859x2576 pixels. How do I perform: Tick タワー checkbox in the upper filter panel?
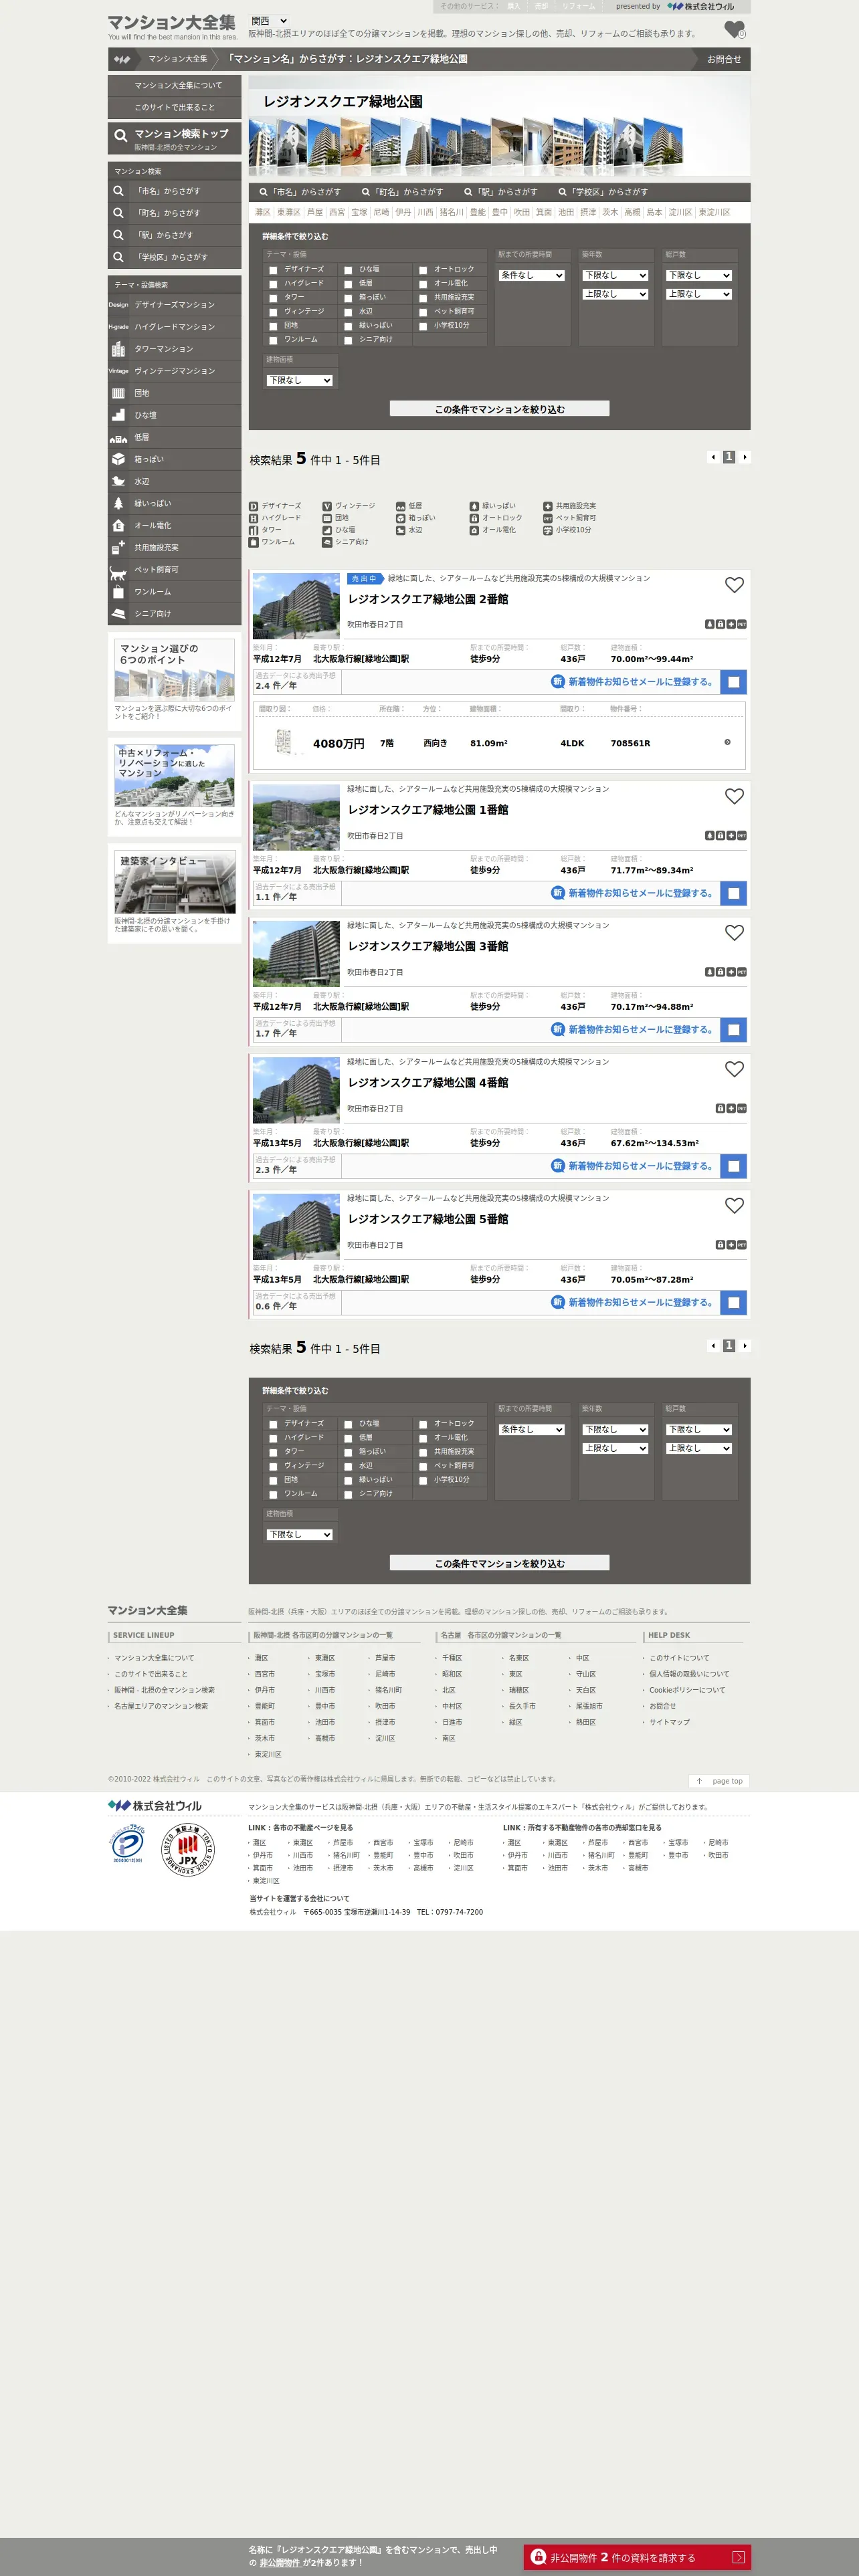point(273,298)
